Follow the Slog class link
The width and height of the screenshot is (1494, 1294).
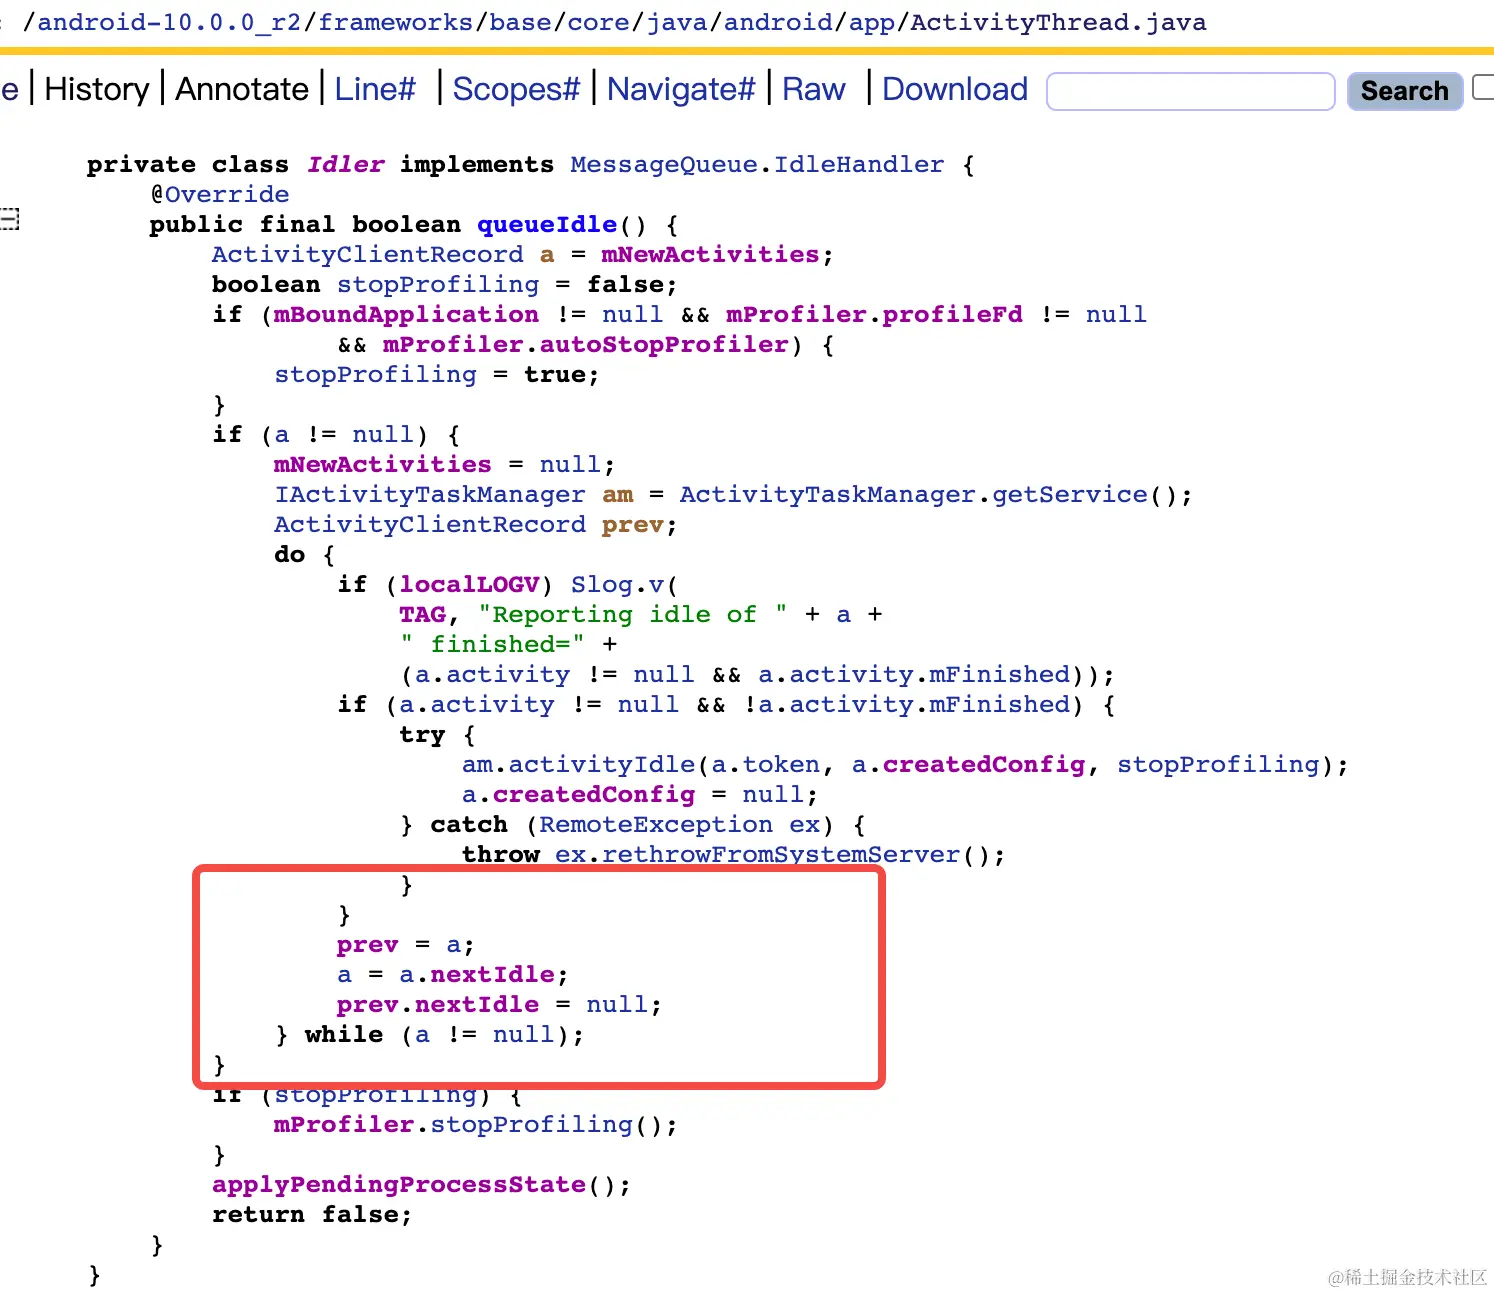tap(601, 584)
